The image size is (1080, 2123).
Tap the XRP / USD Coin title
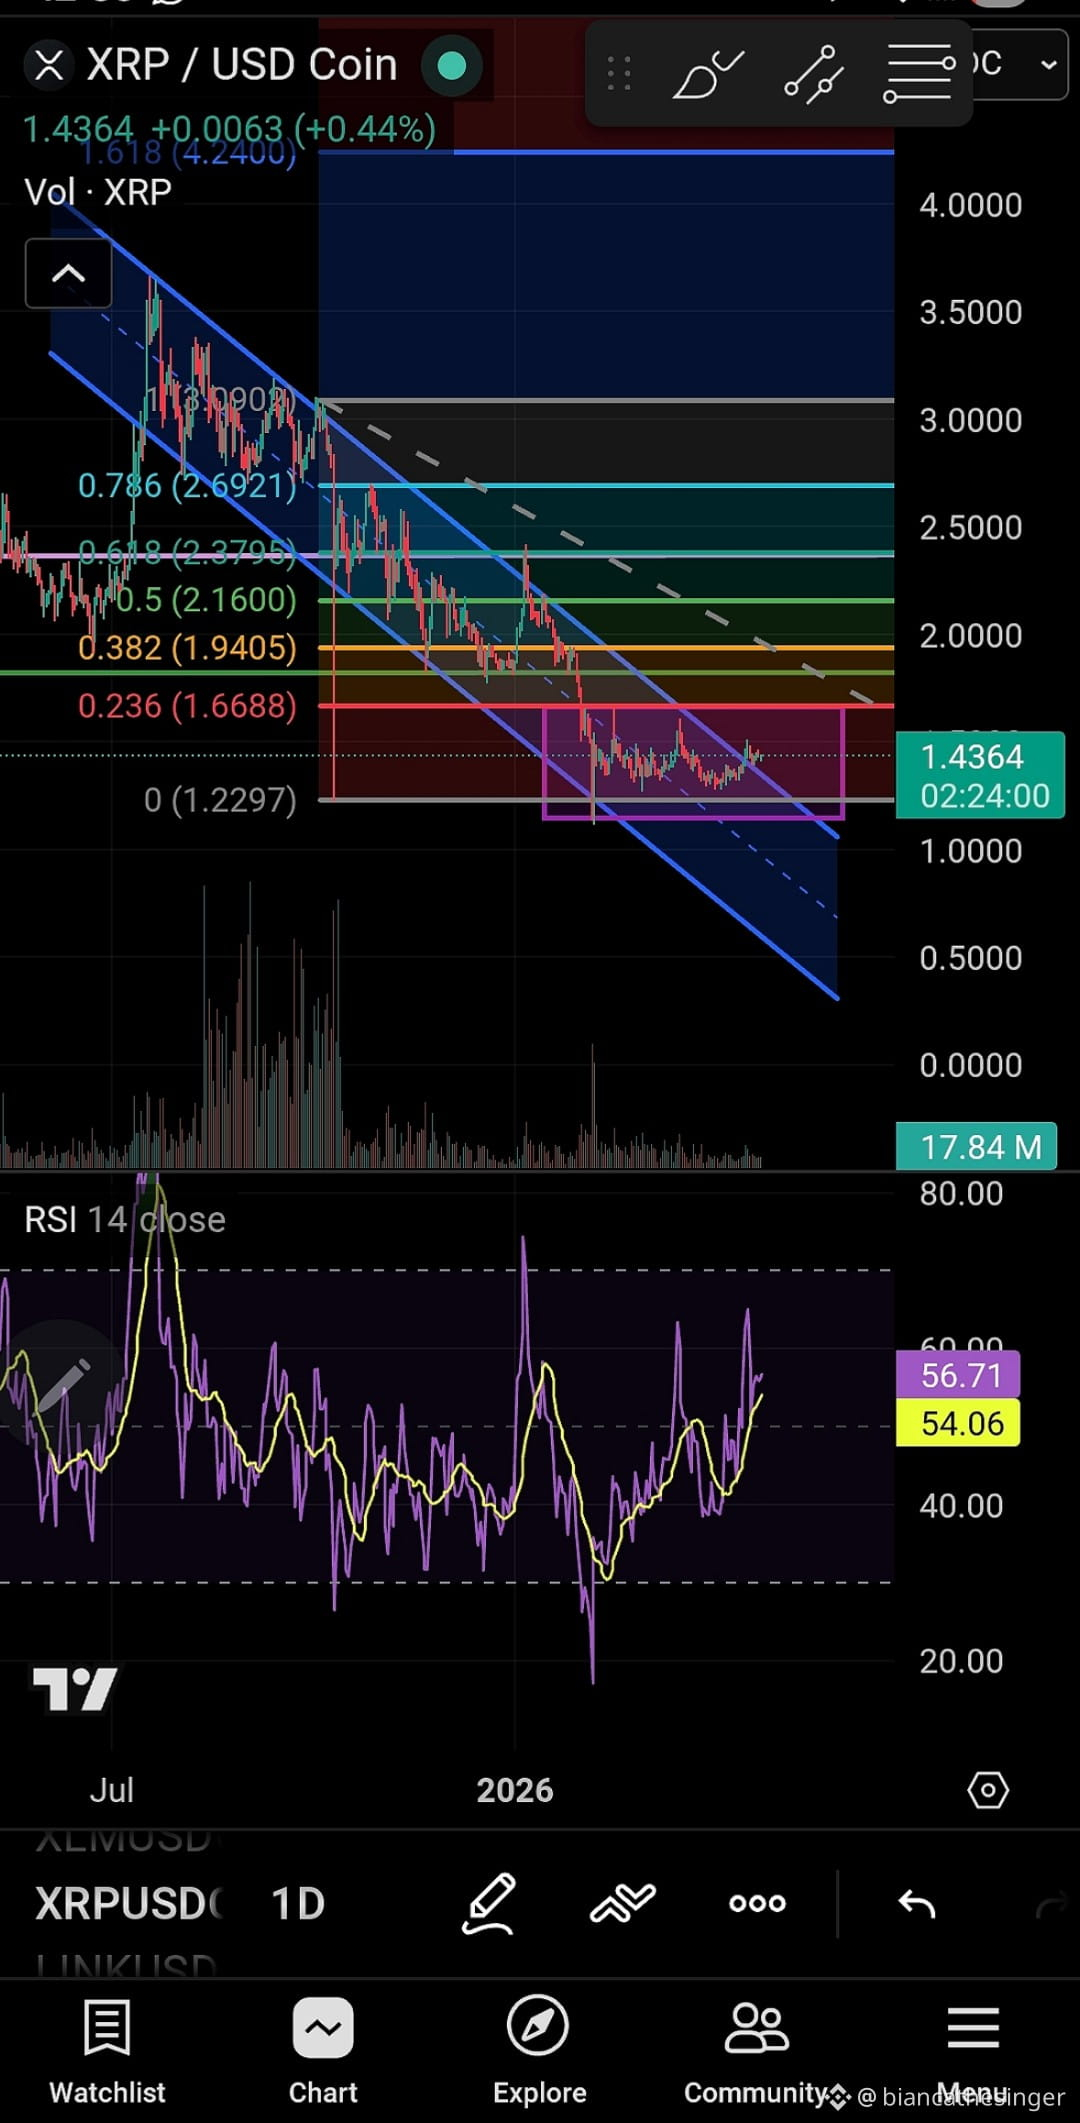tap(242, 65)
